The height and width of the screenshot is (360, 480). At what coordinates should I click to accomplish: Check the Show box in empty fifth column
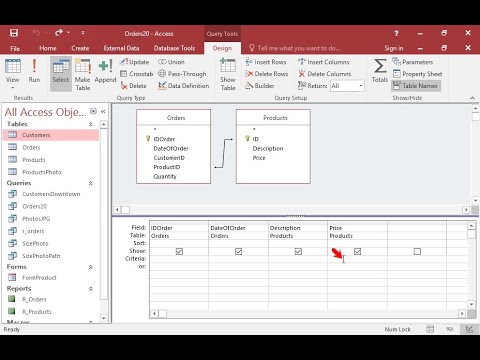[x=417, y=251]
